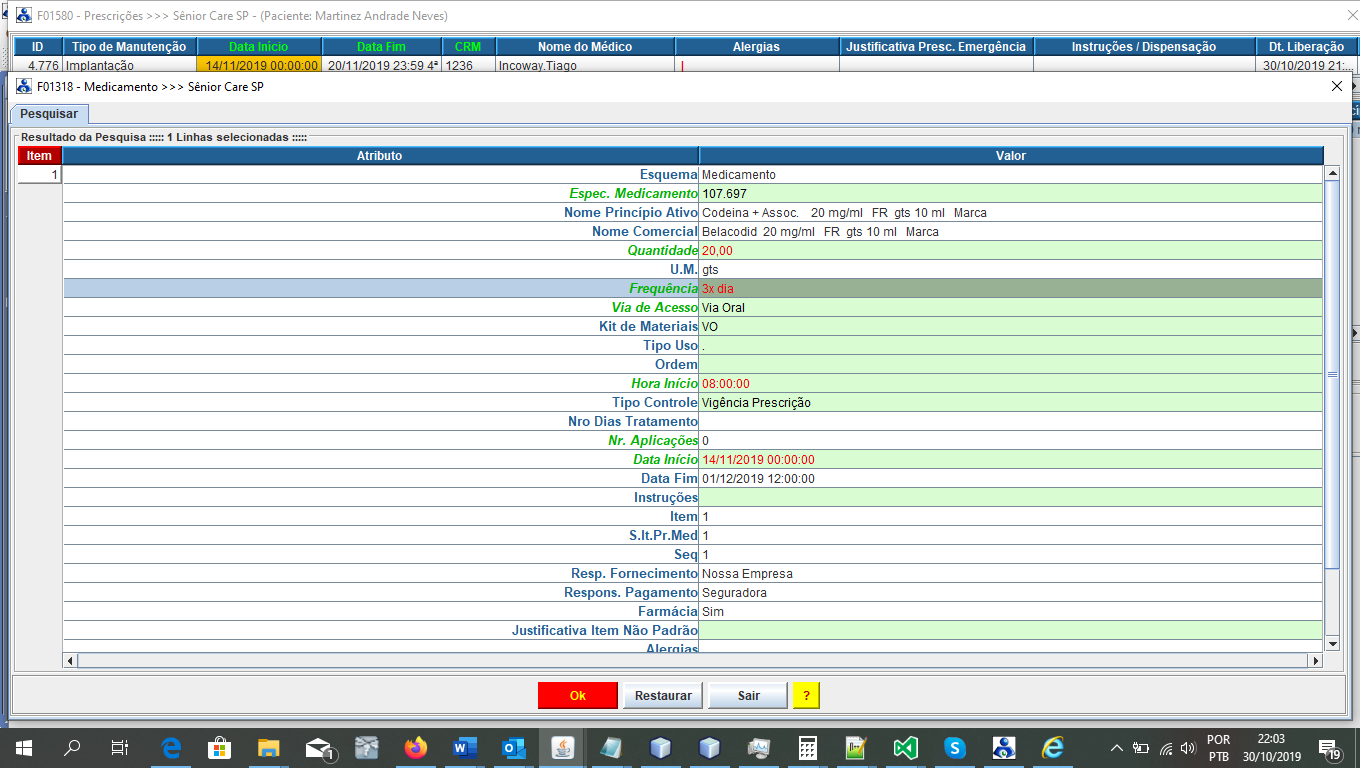
Task: Click the Restaurar button
Action: [x=663, y=695]
